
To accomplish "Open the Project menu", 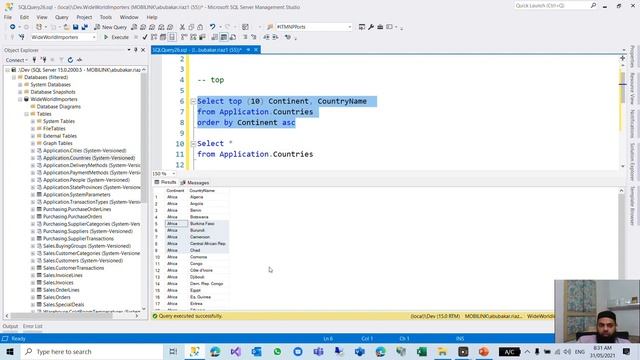I will coord(84,17).
